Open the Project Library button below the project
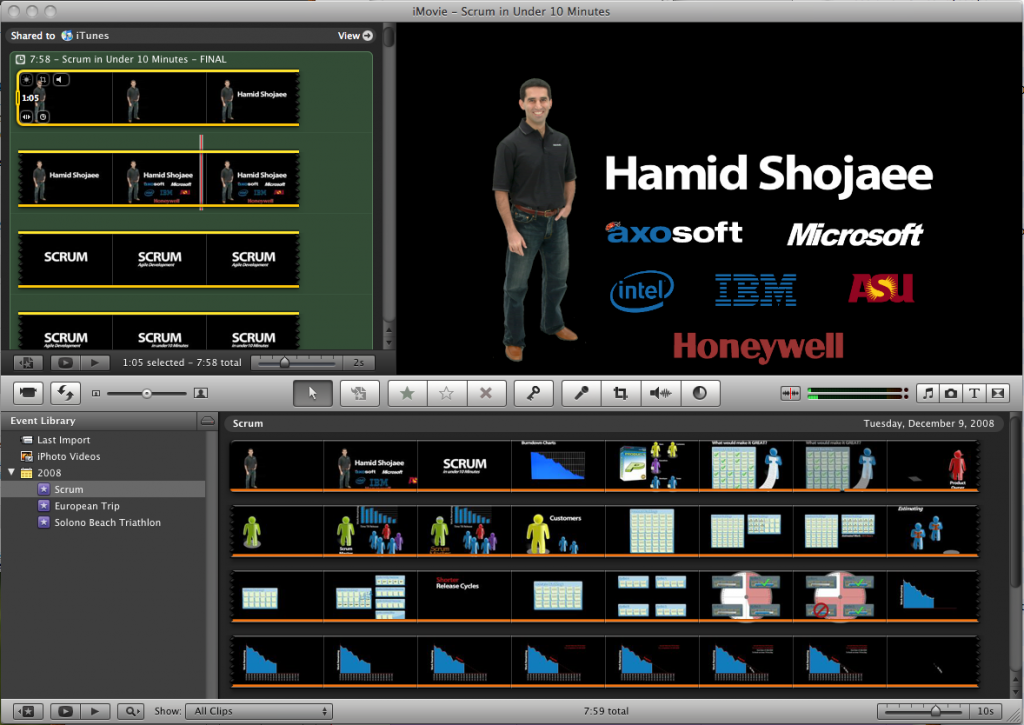 click(28, 362)
